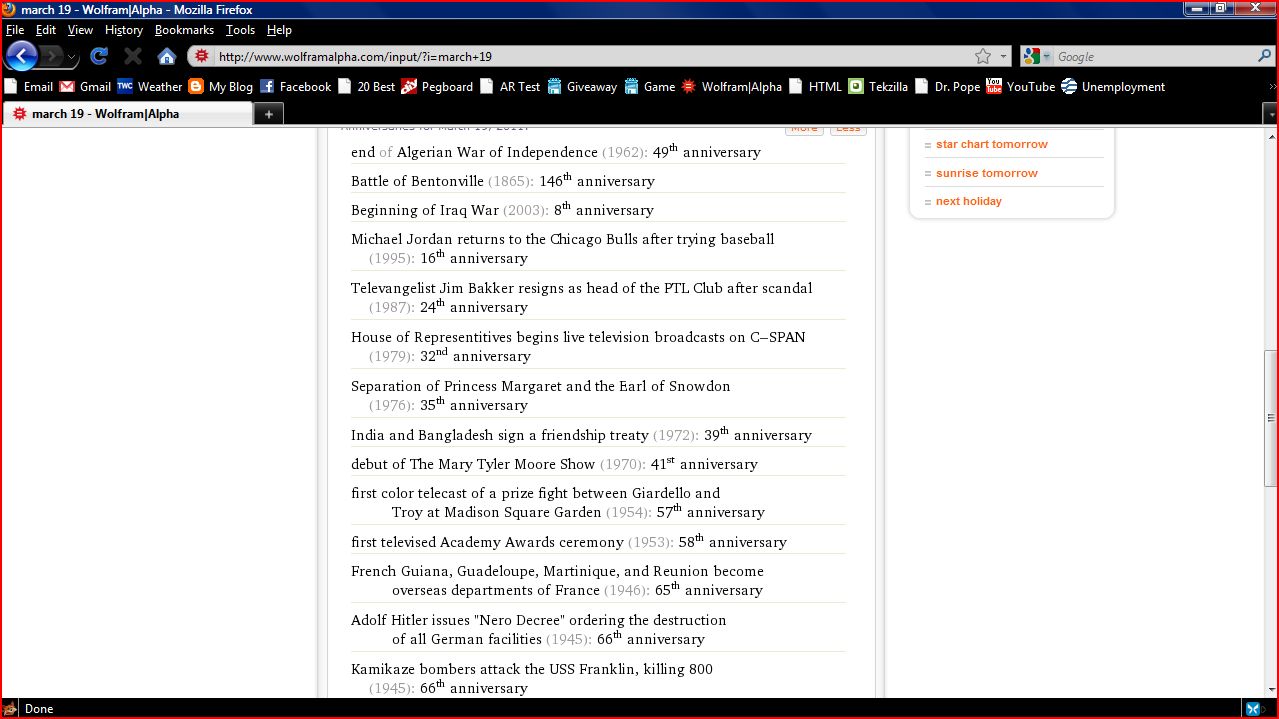Open the Tools menu
Screen dimensions: 1279x719
point(240,30)
